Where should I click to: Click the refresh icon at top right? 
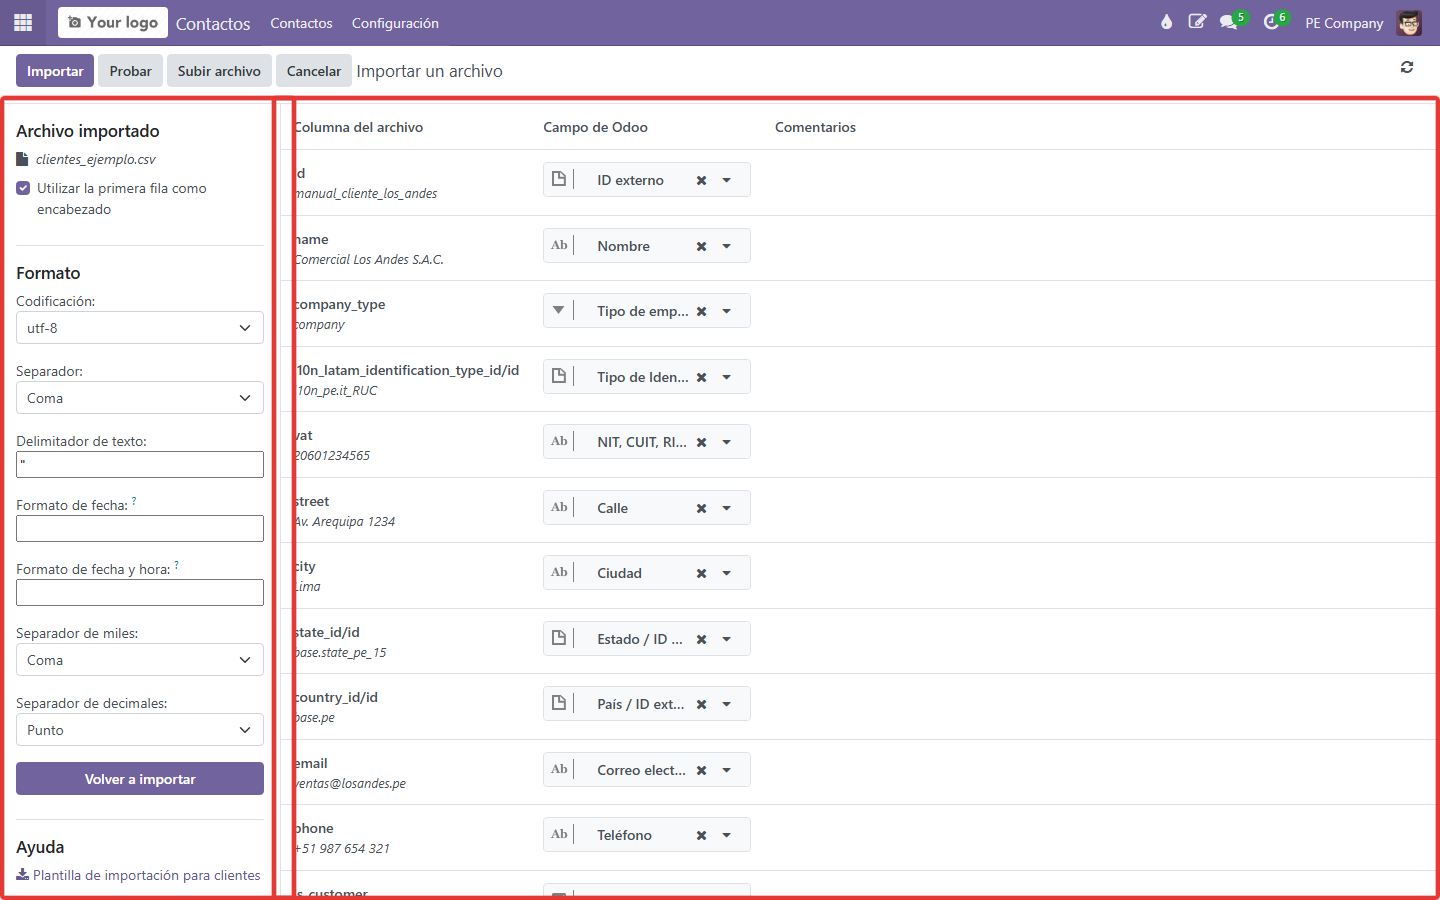pyautogui.click(x=1407, y=67)
